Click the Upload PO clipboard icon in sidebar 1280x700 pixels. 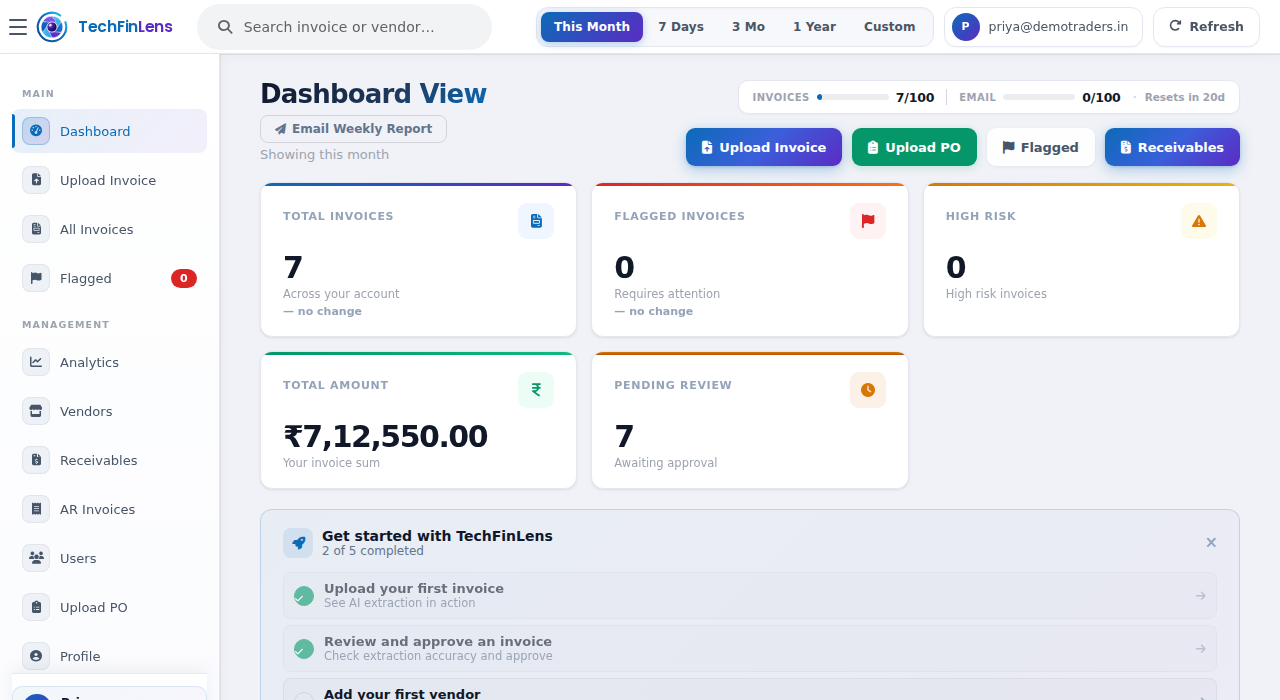click(36, 607)
